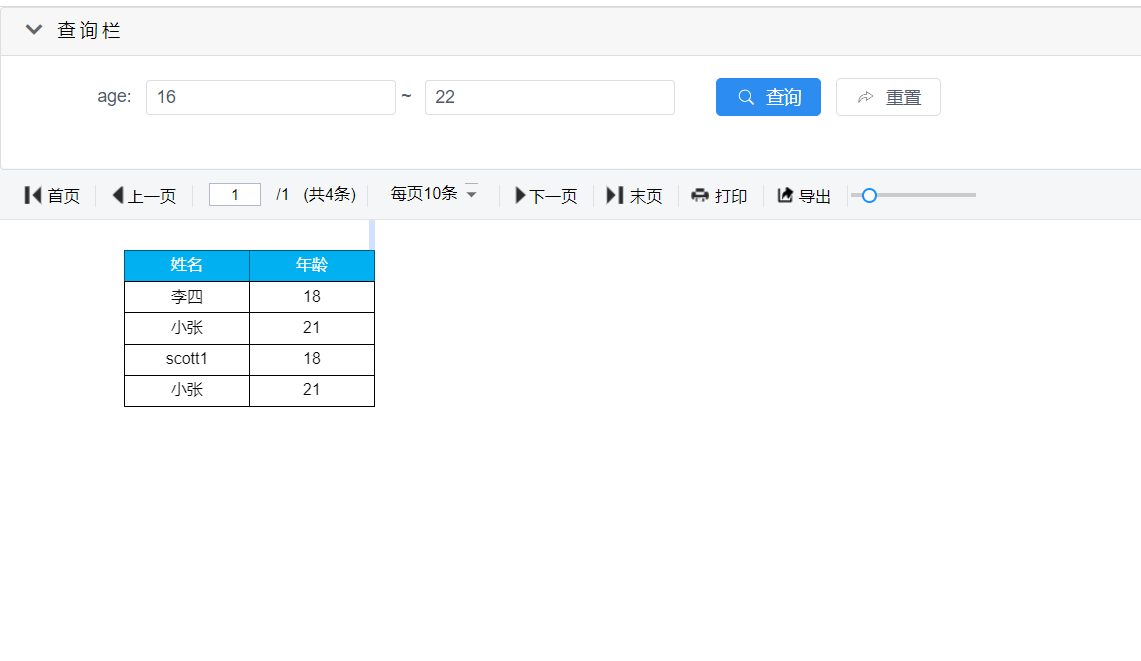Image resolution: width=1141 pixels, height=661 pixels.
Task: Click the blue 查询 search button
Action: click(x=768, y=97)
